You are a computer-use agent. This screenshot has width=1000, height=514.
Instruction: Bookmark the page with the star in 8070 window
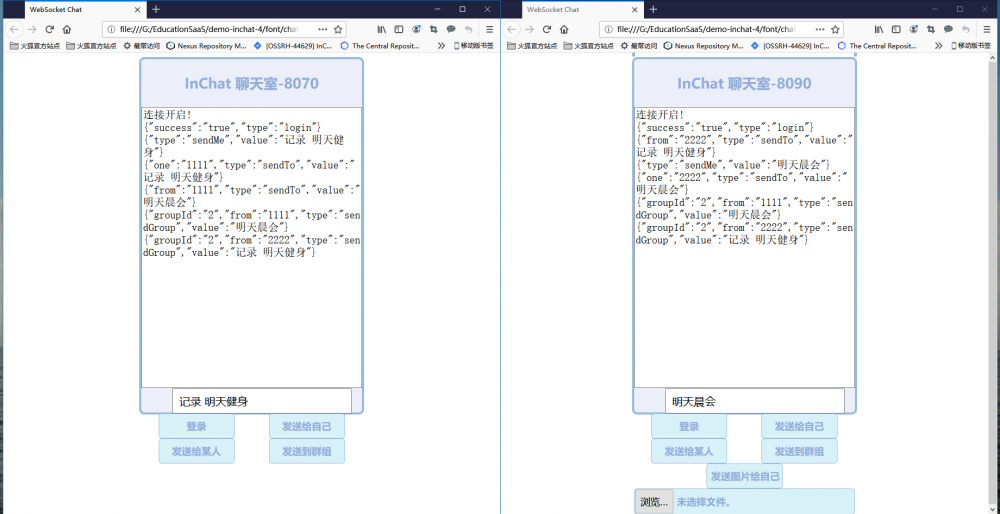(x=338, y=29)
